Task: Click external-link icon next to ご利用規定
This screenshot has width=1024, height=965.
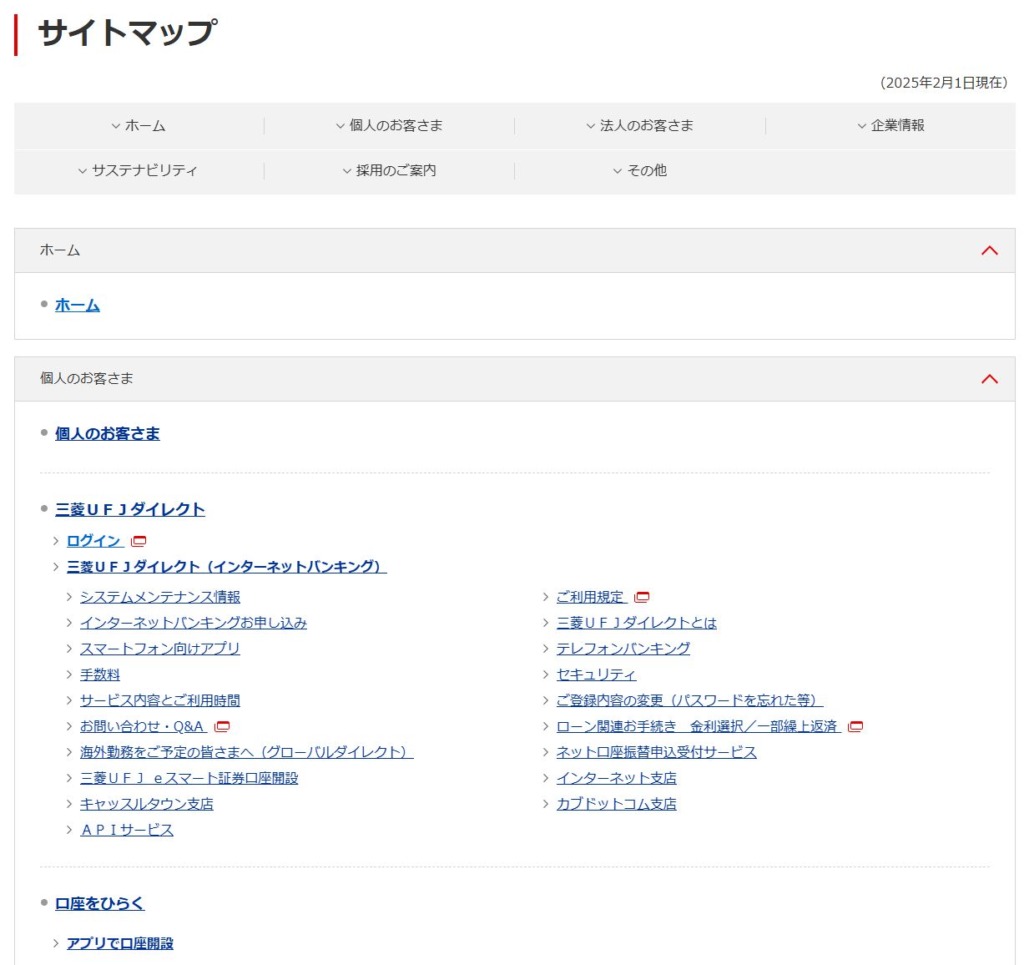Action: tap(642, 597)
